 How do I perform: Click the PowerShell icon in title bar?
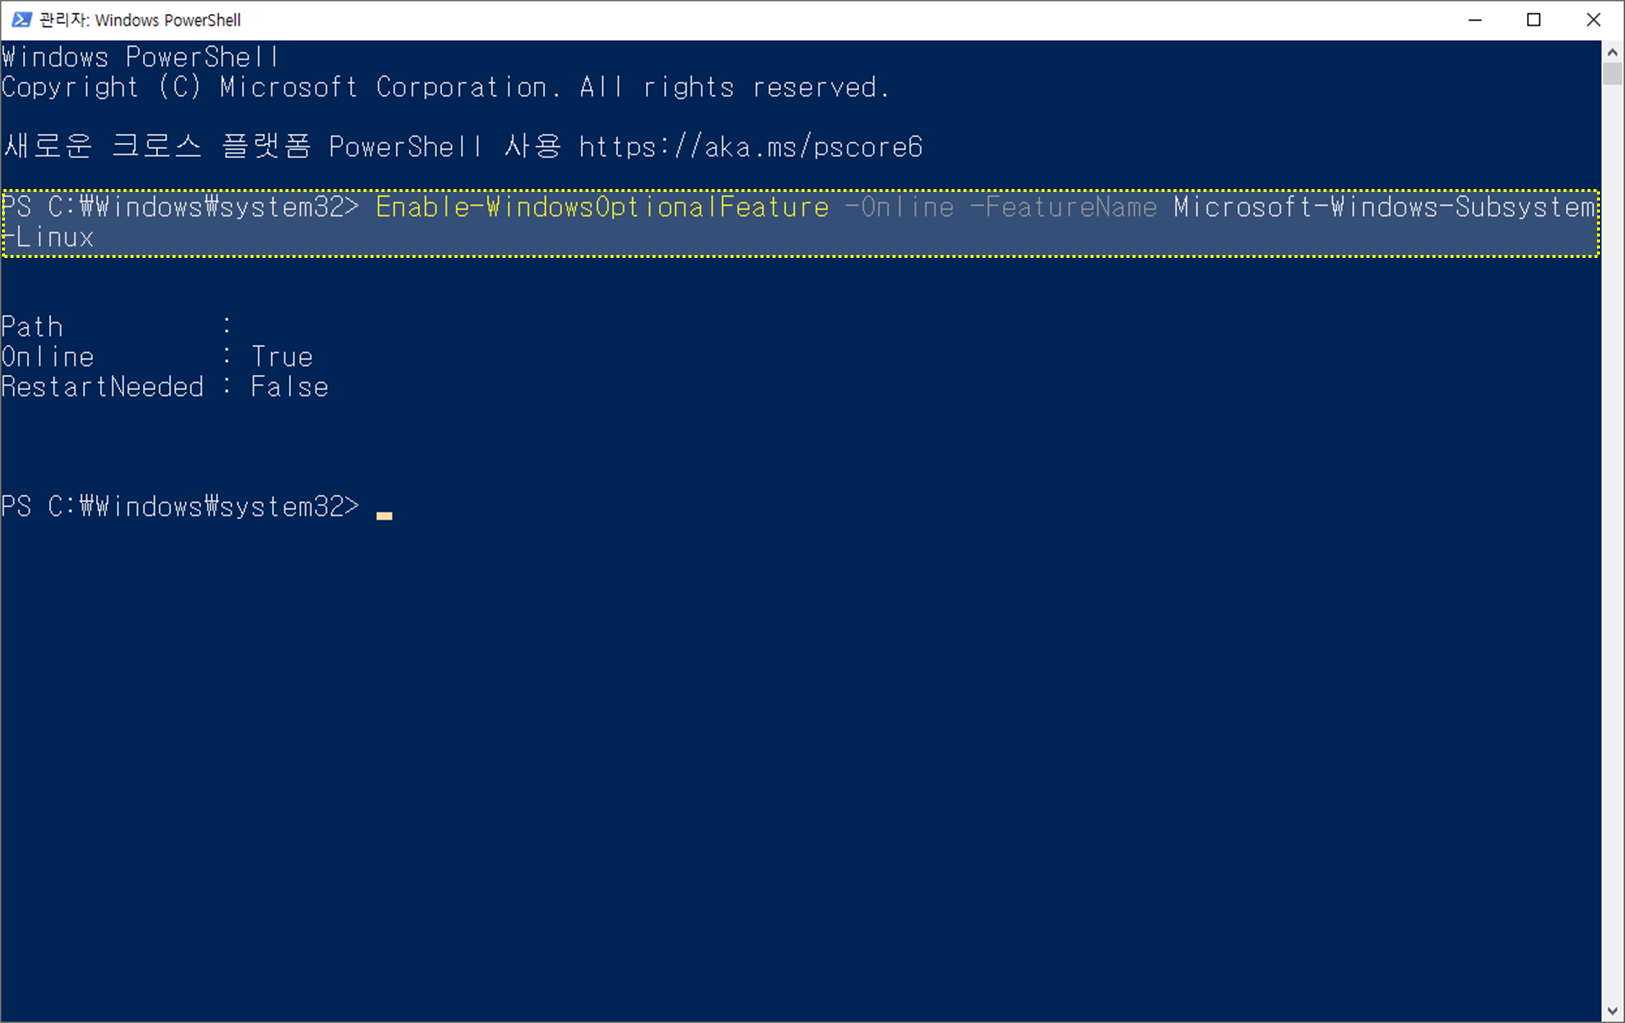pos(20,20)
